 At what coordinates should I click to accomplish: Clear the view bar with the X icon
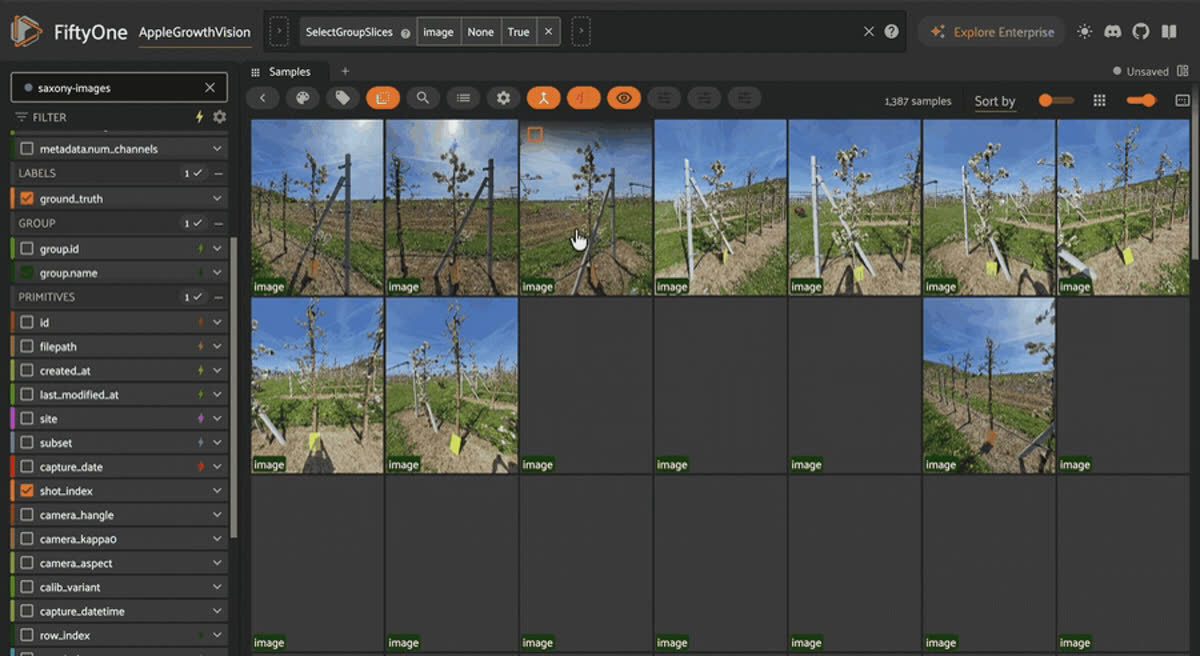pyautogui.click(x=869, y=32)
